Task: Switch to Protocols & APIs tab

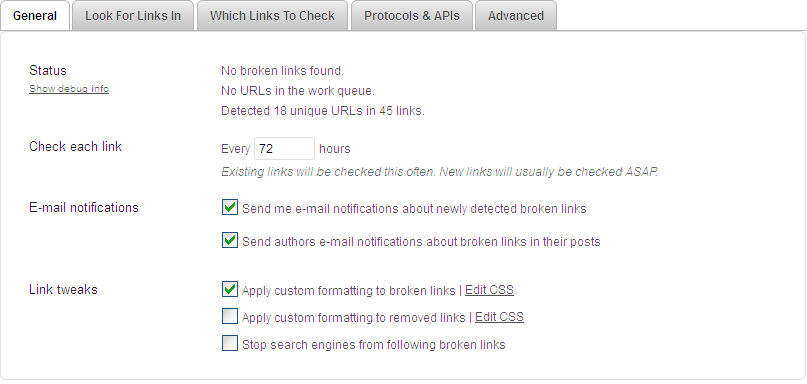Action: (x=412, y=16)
